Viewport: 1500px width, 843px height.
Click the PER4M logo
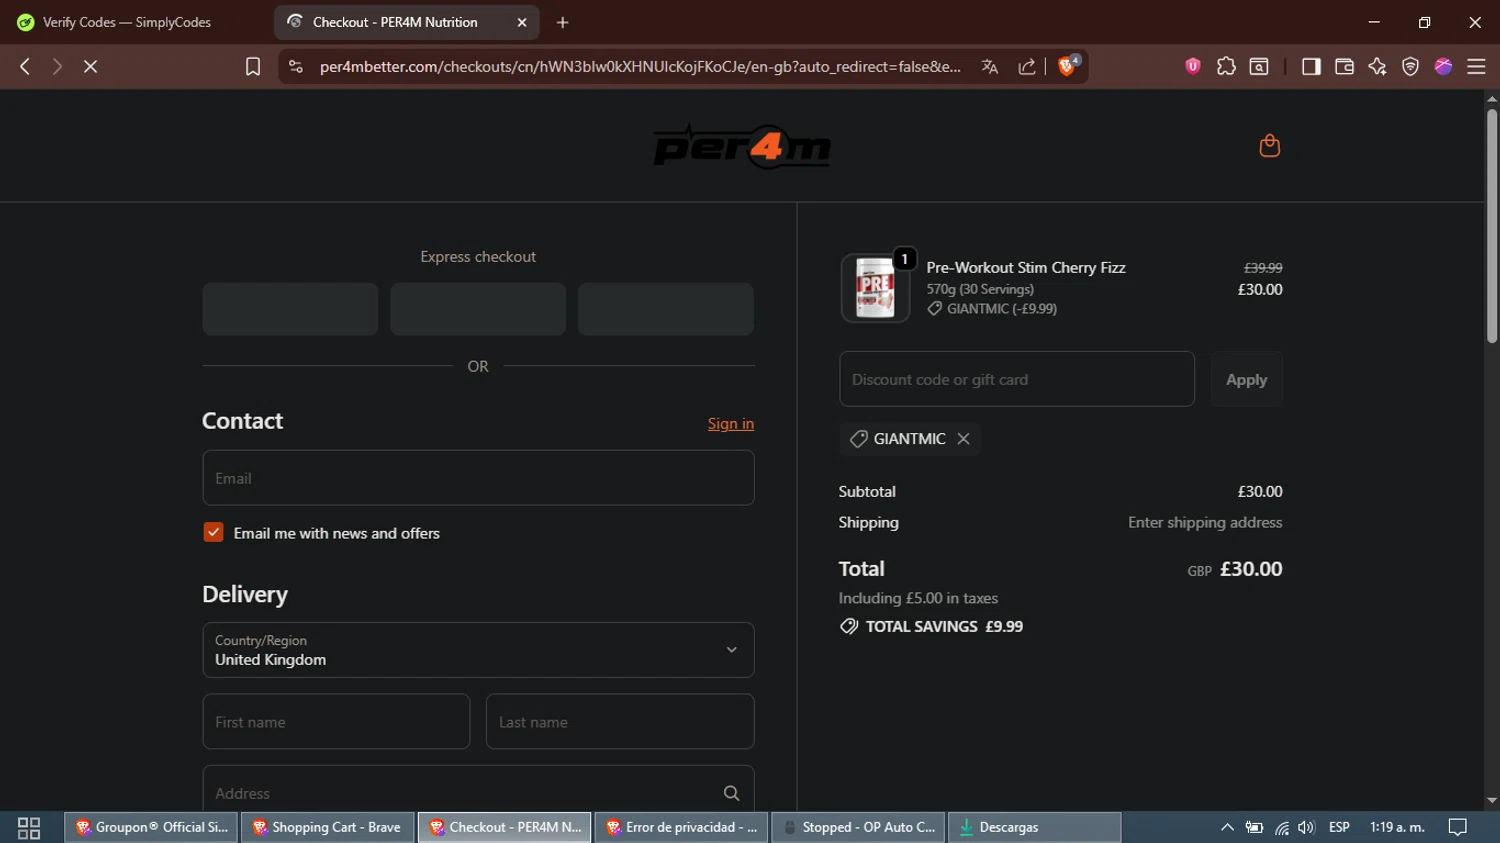point(742,146)
